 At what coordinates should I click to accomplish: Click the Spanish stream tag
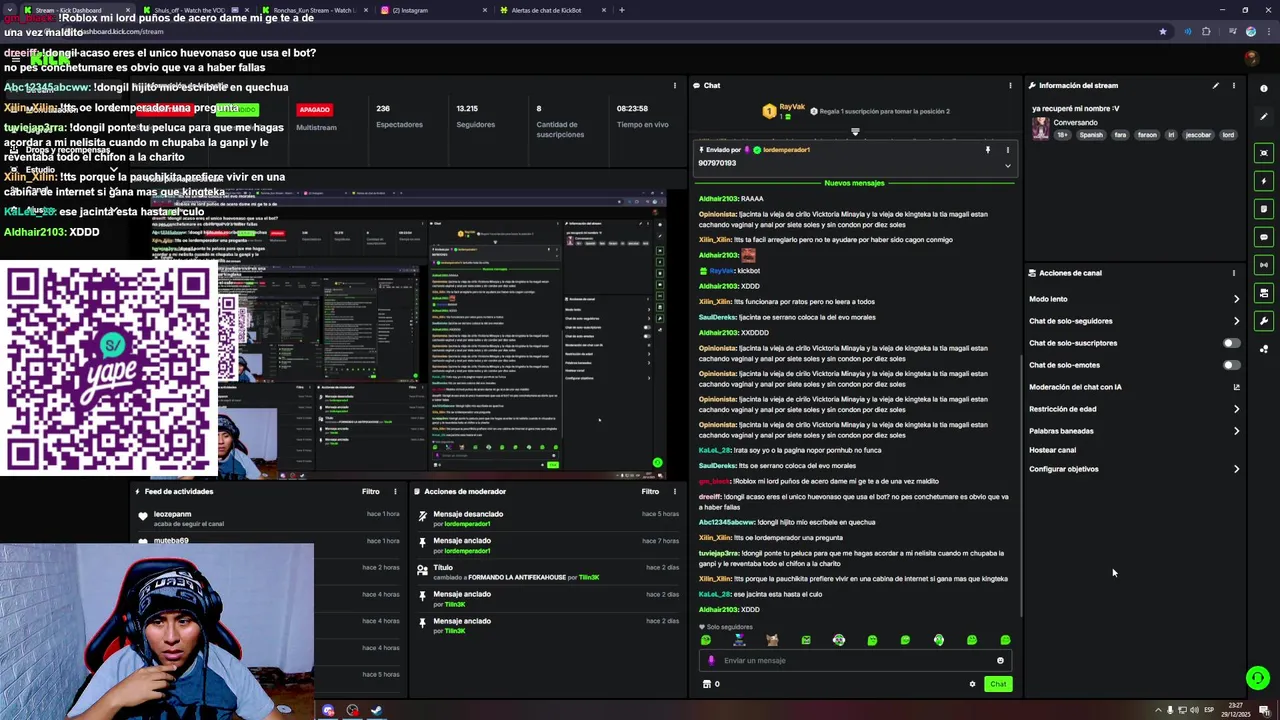(x=1091, y=135)
